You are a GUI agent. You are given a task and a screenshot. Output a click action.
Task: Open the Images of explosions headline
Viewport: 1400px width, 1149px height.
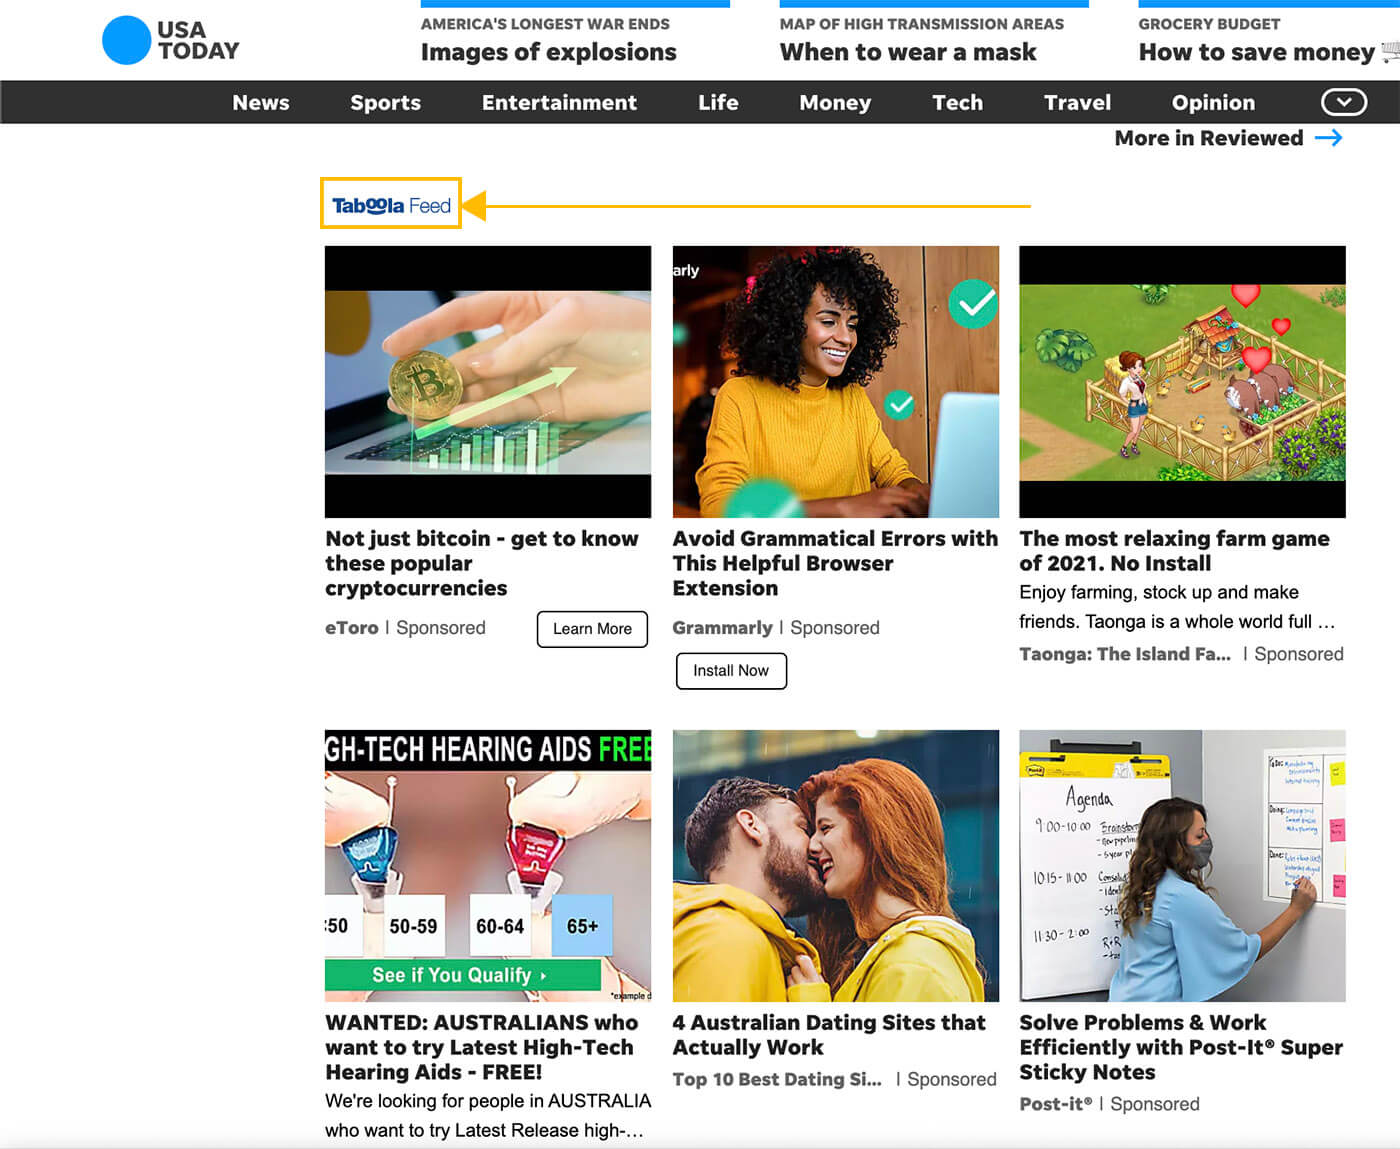pos(548,52)
